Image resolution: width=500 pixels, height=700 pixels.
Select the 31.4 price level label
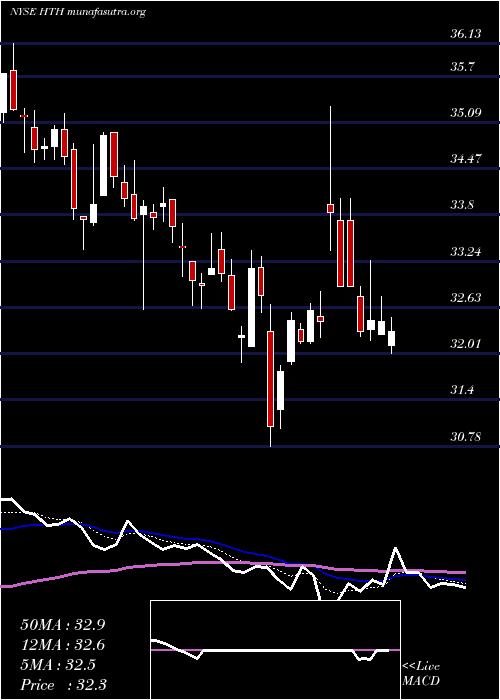pos(463,390)
